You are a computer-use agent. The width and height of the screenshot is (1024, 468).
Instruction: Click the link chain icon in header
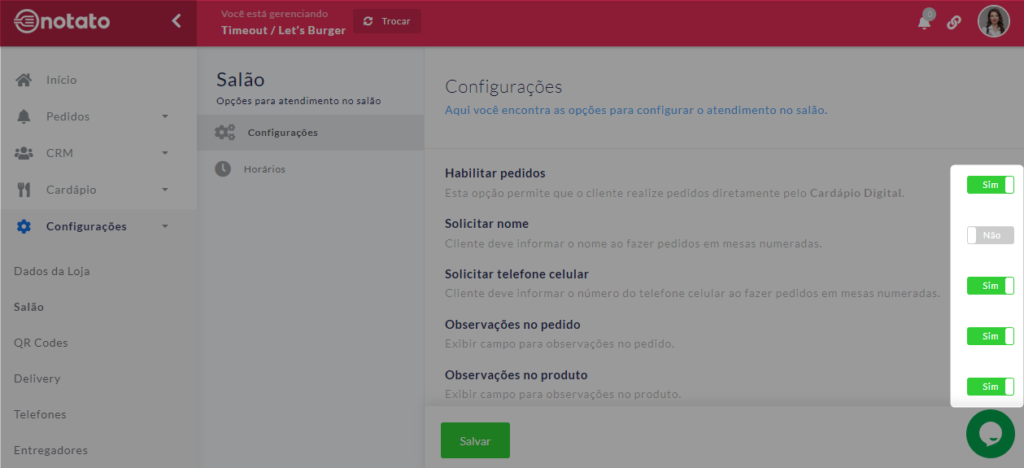[954, 23]
